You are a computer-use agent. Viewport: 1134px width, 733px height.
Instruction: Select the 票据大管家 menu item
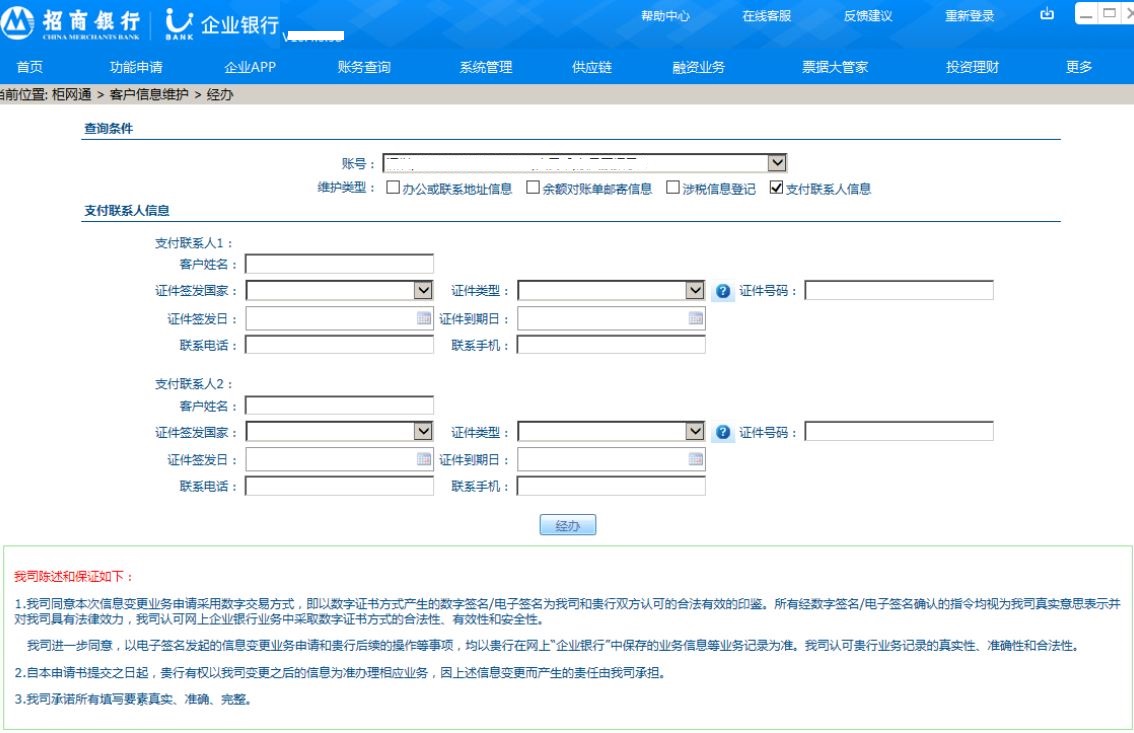coord(834,67)
